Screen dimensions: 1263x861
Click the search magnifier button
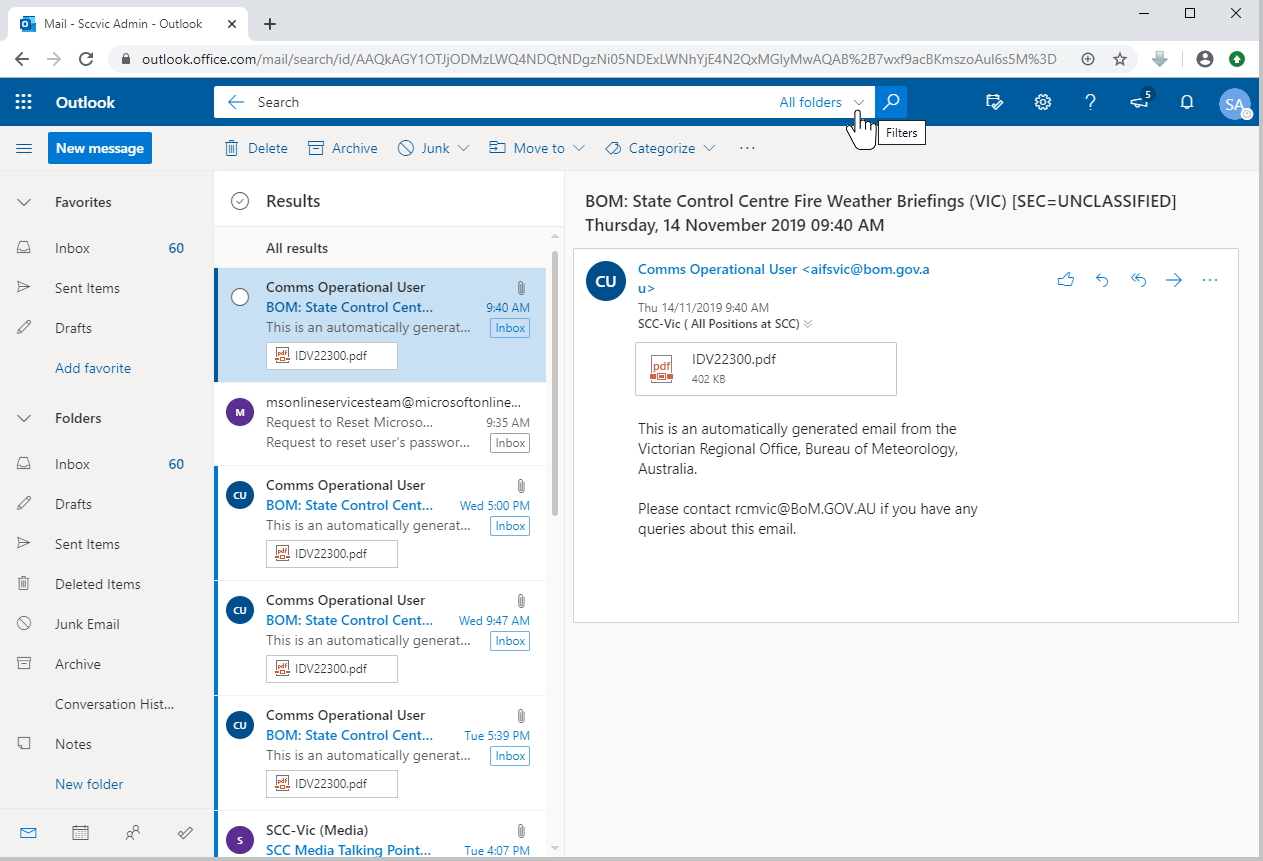[891, 102]
